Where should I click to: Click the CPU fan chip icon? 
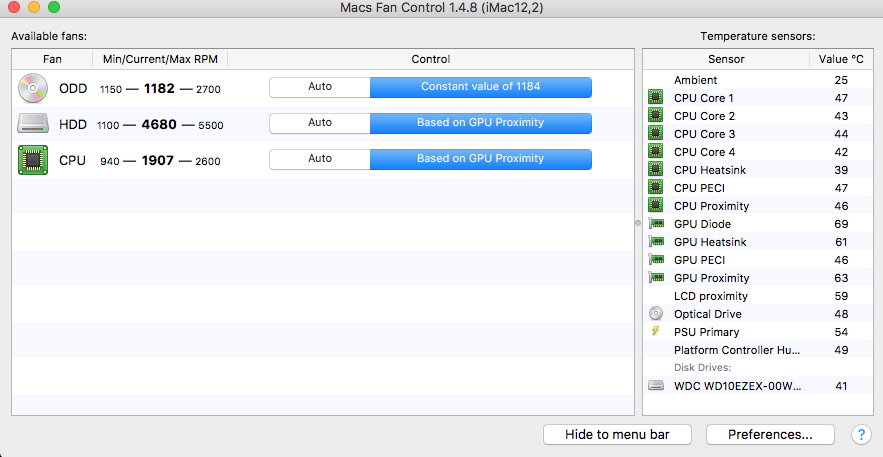[33, 160]
